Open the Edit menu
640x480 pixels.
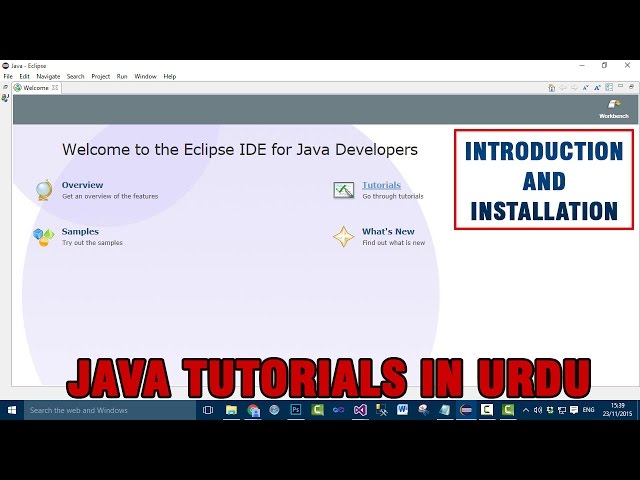point(24,76)
